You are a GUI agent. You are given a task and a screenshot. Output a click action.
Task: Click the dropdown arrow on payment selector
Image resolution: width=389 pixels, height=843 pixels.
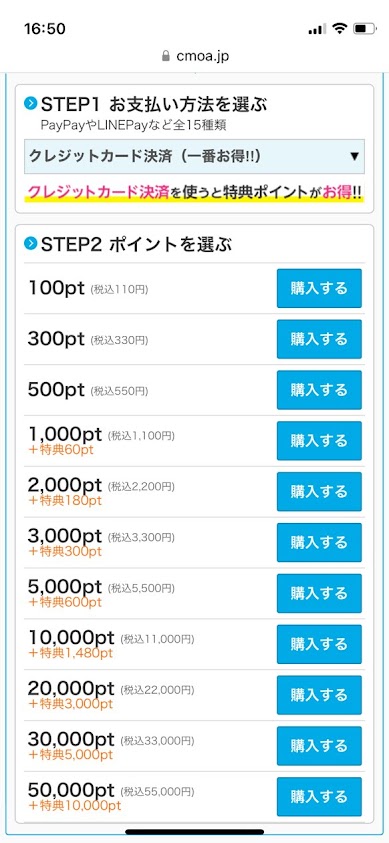pyautogui.click(x=354, y=156)
